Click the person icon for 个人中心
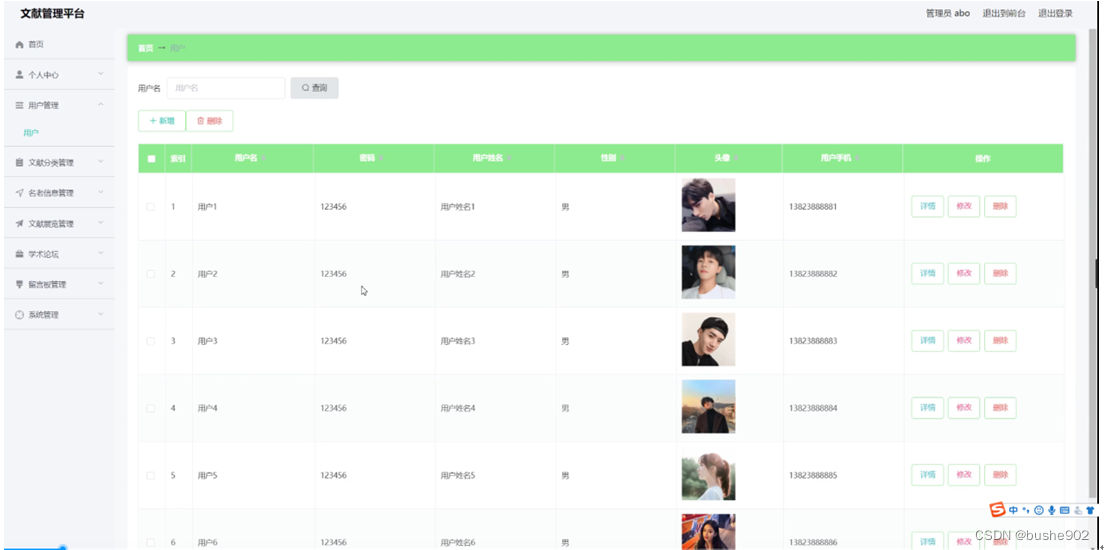The width and height of the screenshot is (1104, 550). click(20, 75)
